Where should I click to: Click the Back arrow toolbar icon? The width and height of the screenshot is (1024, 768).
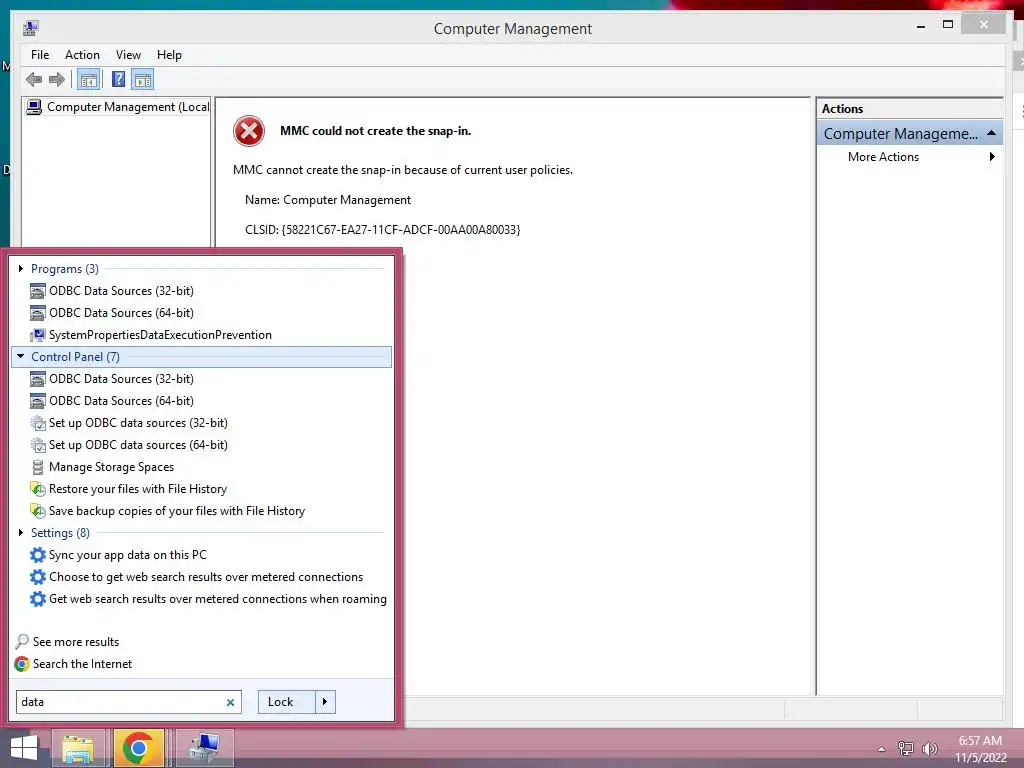click(34, 80)
